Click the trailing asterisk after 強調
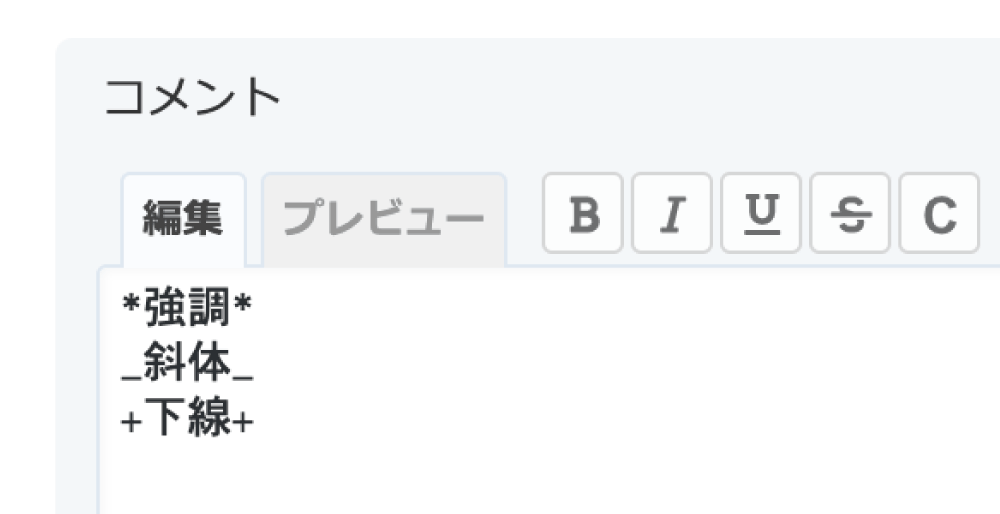Screen dimensions: 1000x514 242,305
